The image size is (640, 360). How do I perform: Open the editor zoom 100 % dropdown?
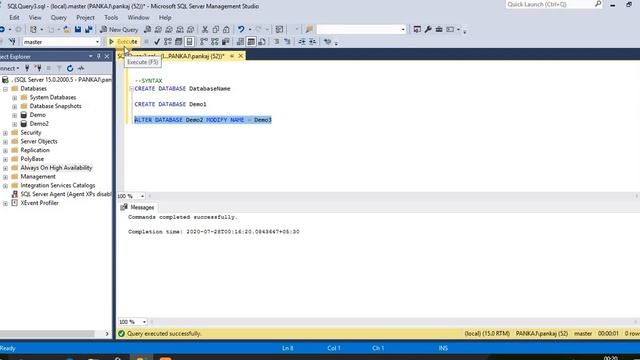click(x=142, y=196)
